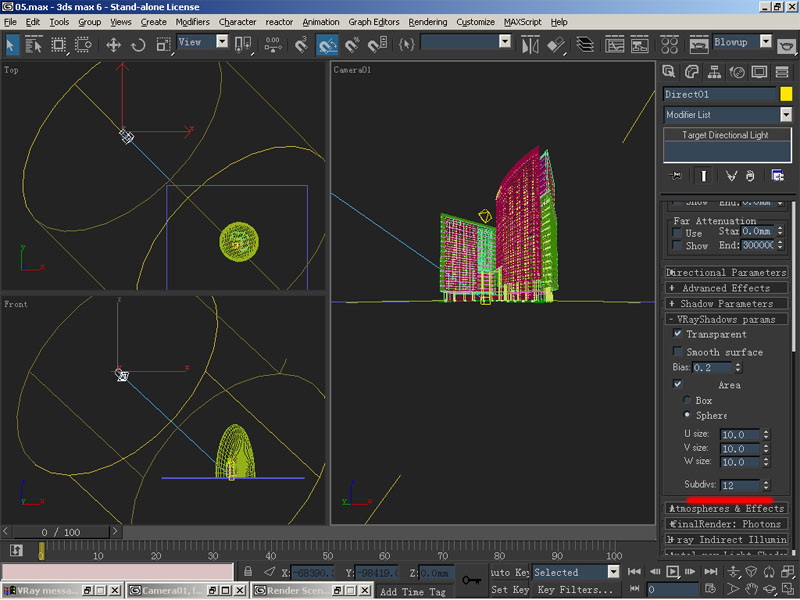Click the Subdivs value input field
800x600 pixels.
[x=739, y=485]
